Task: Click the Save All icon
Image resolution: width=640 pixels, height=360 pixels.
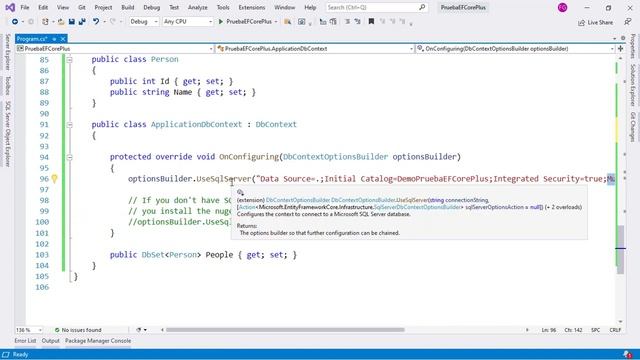Action: (x=82, y=22)
